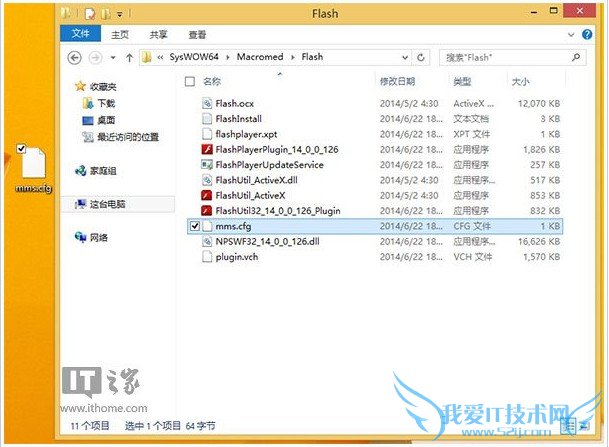Sort by 类型 column header
Viewport: 609px width, 447px height.
point(462,81)
